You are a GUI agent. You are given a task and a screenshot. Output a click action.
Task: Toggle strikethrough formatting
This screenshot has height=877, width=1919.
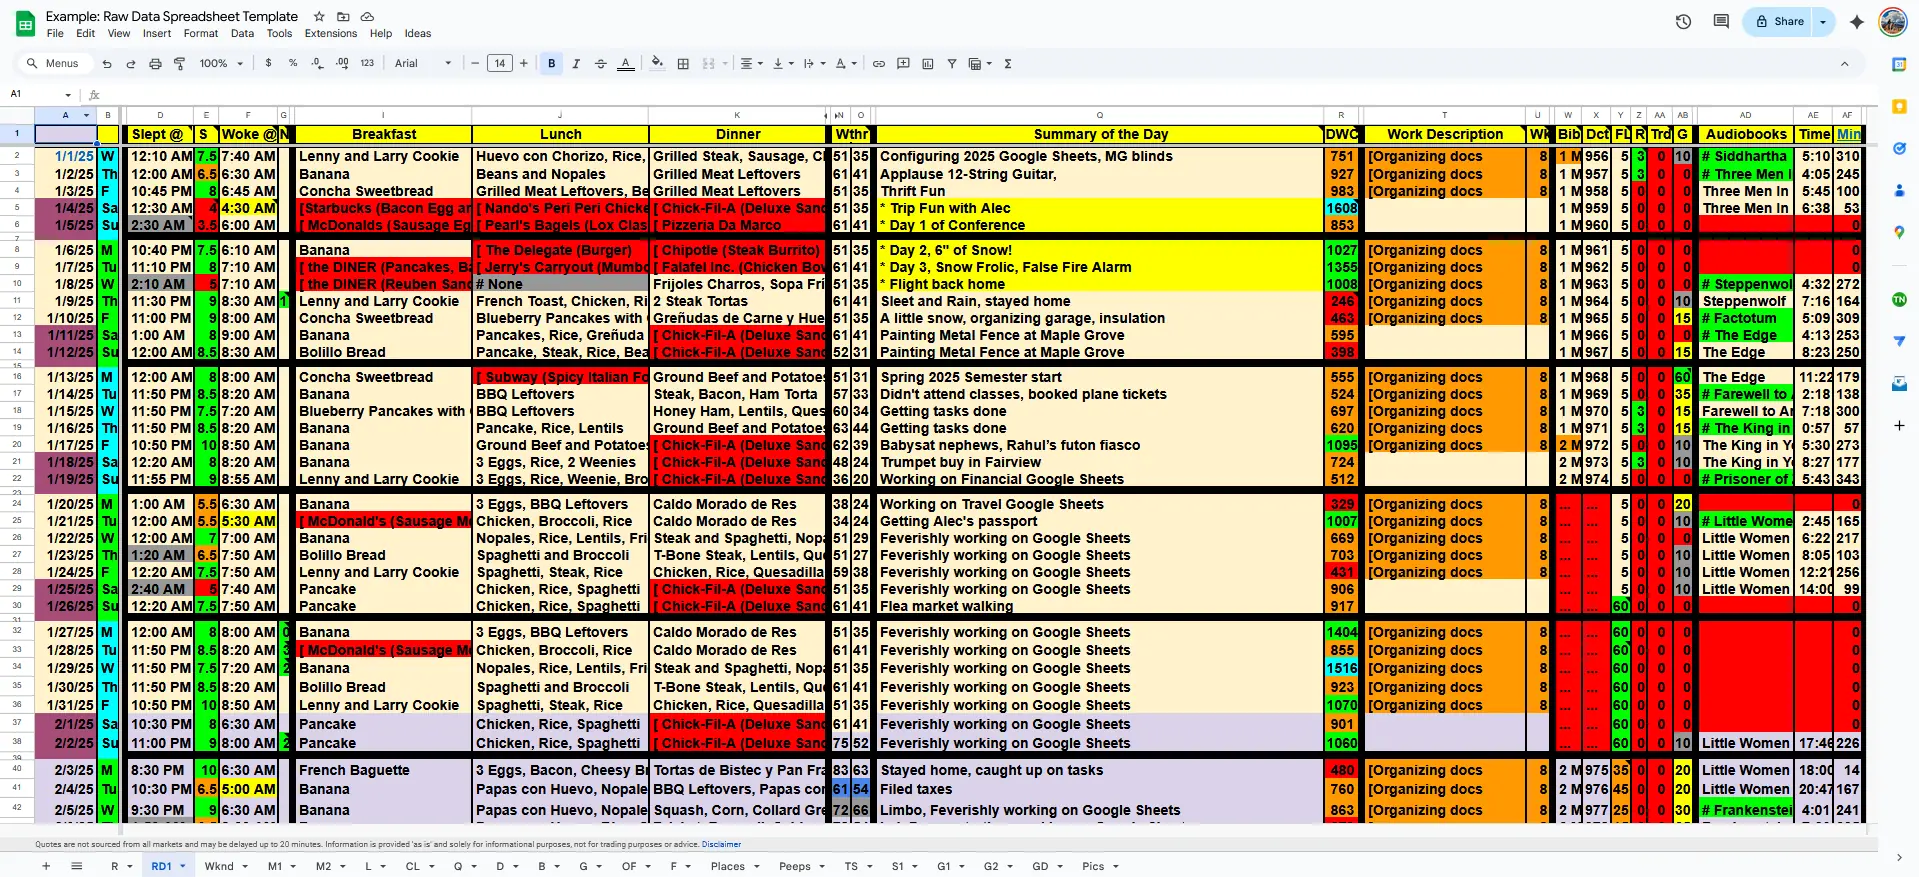(x=601, y=64)
